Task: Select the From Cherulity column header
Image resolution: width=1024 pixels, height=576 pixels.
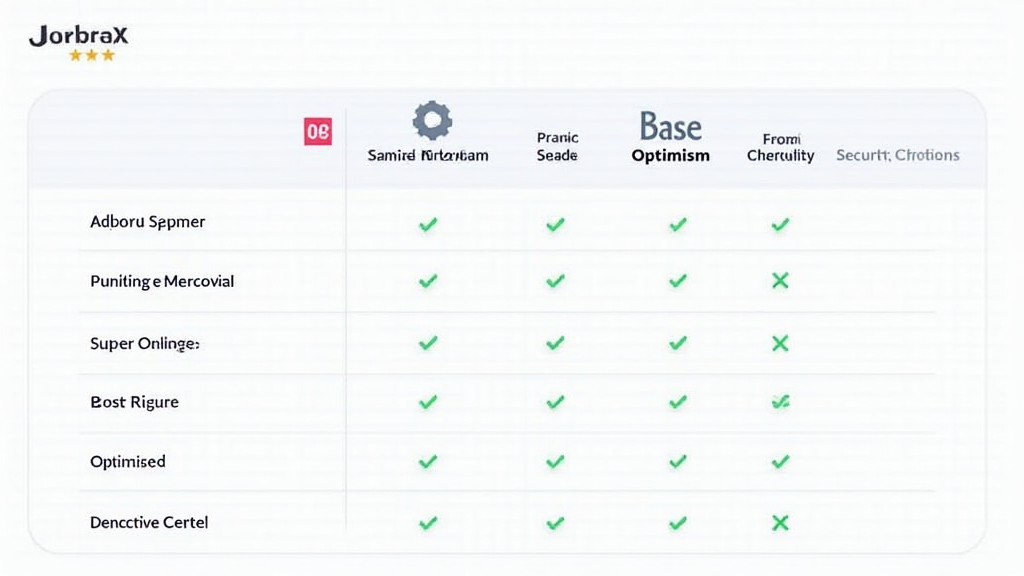Action: [780, 147]
